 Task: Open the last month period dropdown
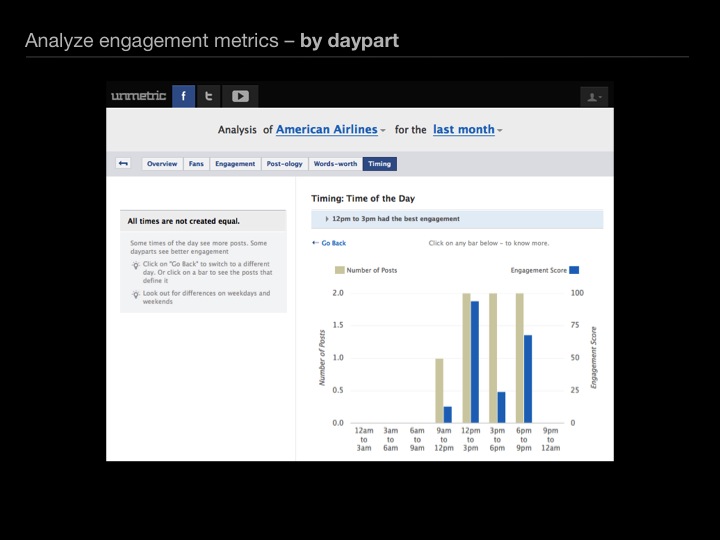[467, 130]
